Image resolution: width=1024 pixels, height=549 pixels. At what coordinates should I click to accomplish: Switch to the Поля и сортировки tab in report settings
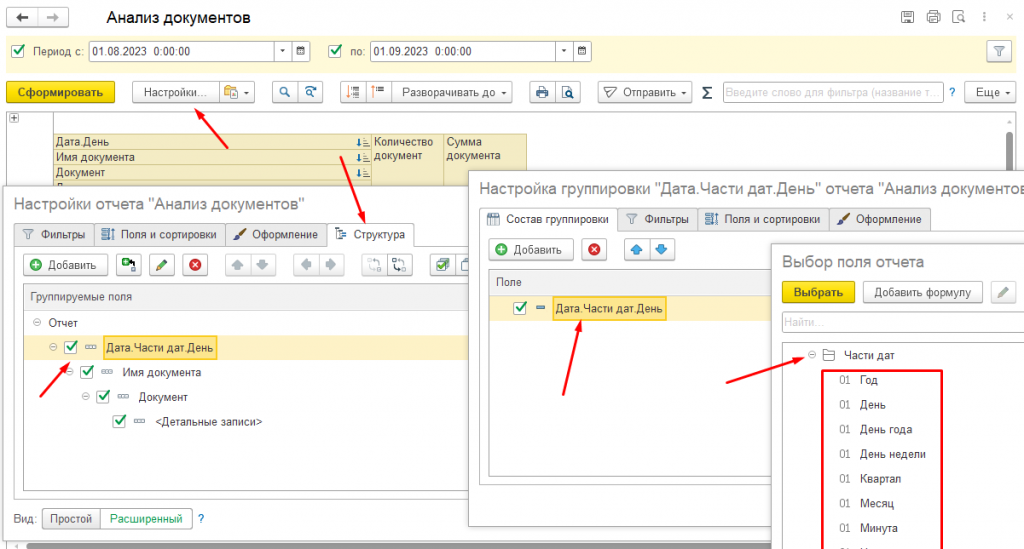pyautogui.click(x=159, y=235)
